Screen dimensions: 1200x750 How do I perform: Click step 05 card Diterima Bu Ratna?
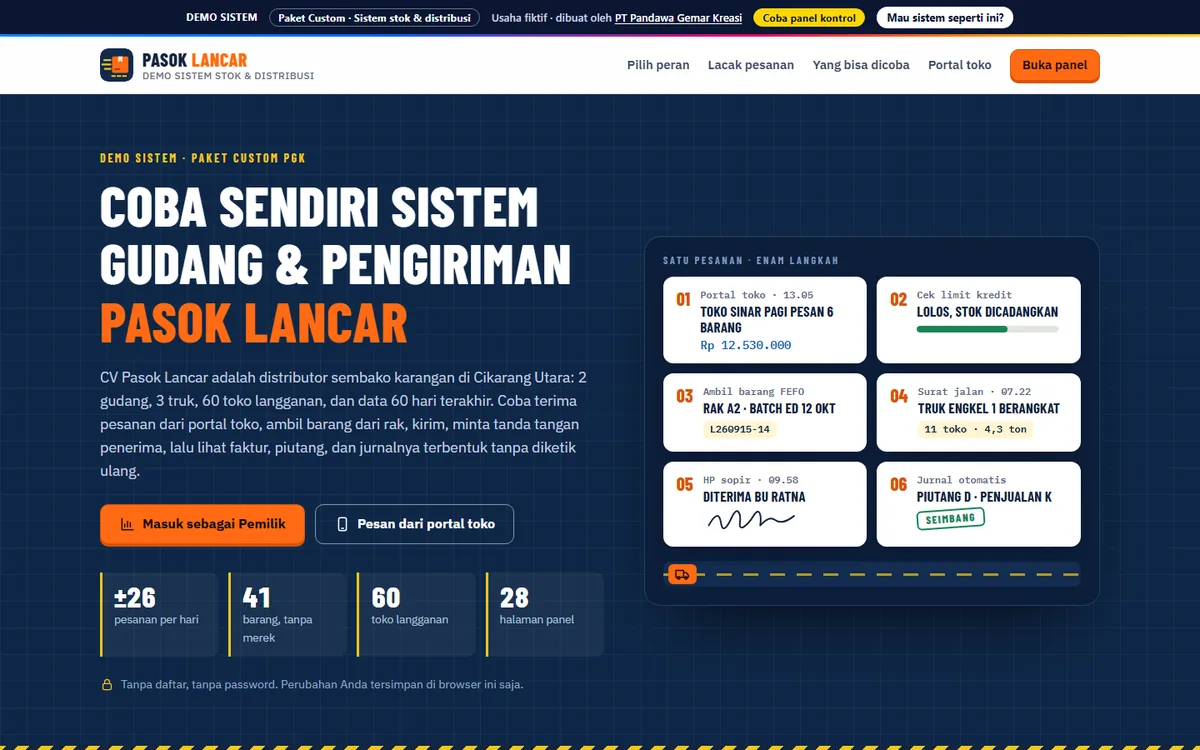(x=765, y=504)
